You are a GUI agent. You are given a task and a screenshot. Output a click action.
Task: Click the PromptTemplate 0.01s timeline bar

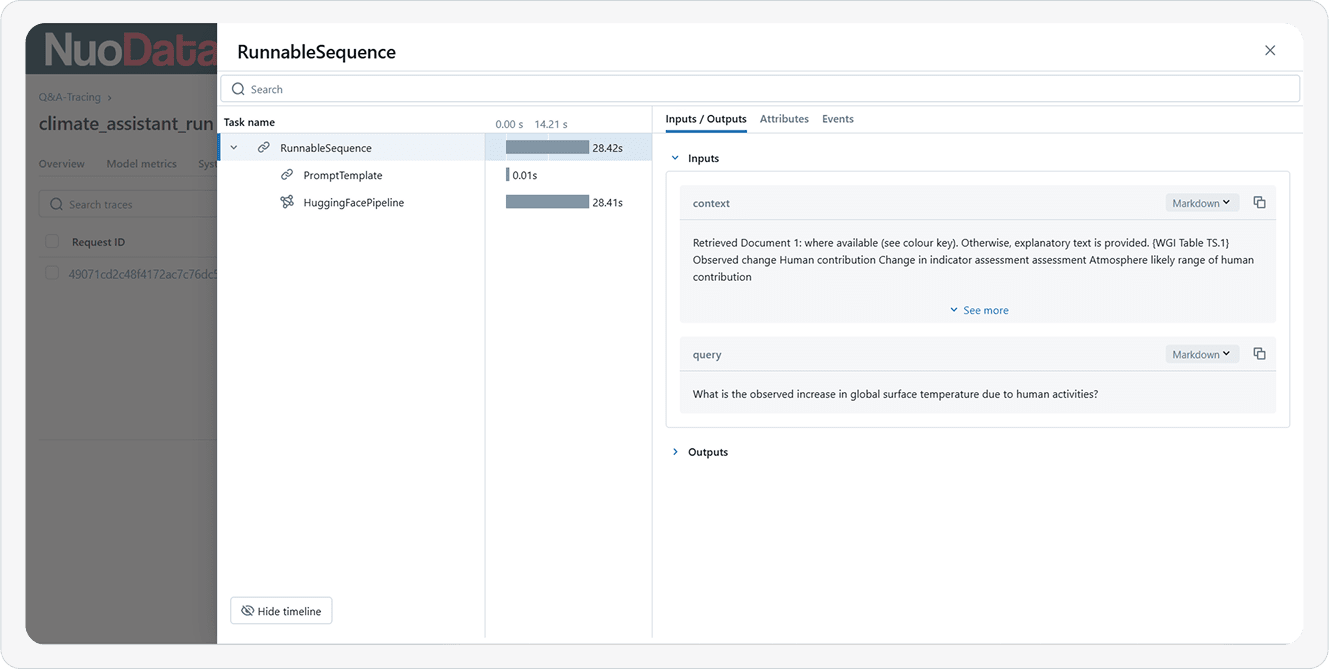tap(507, 175)
